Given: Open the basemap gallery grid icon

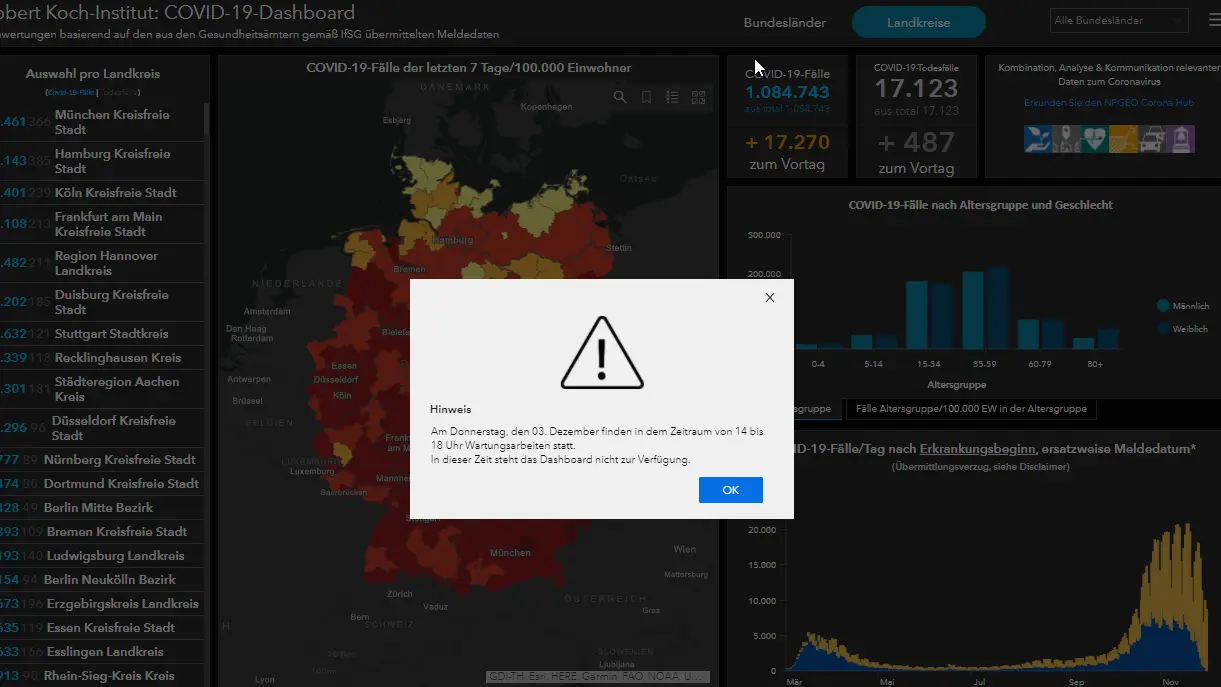Looking at the screenshot, I should coord(699,97).
